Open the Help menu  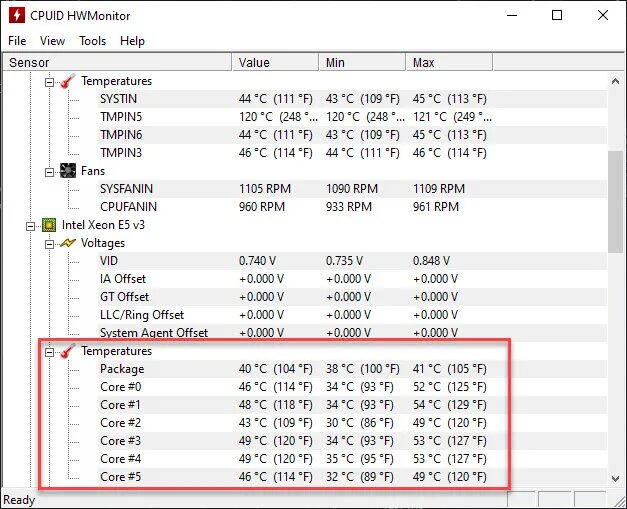click(x=132, y=41)
